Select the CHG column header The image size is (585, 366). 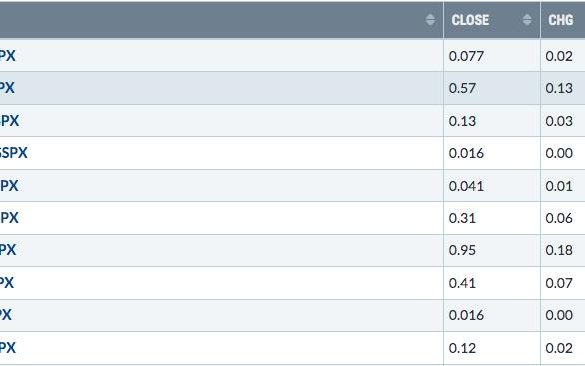coord(563,19)
